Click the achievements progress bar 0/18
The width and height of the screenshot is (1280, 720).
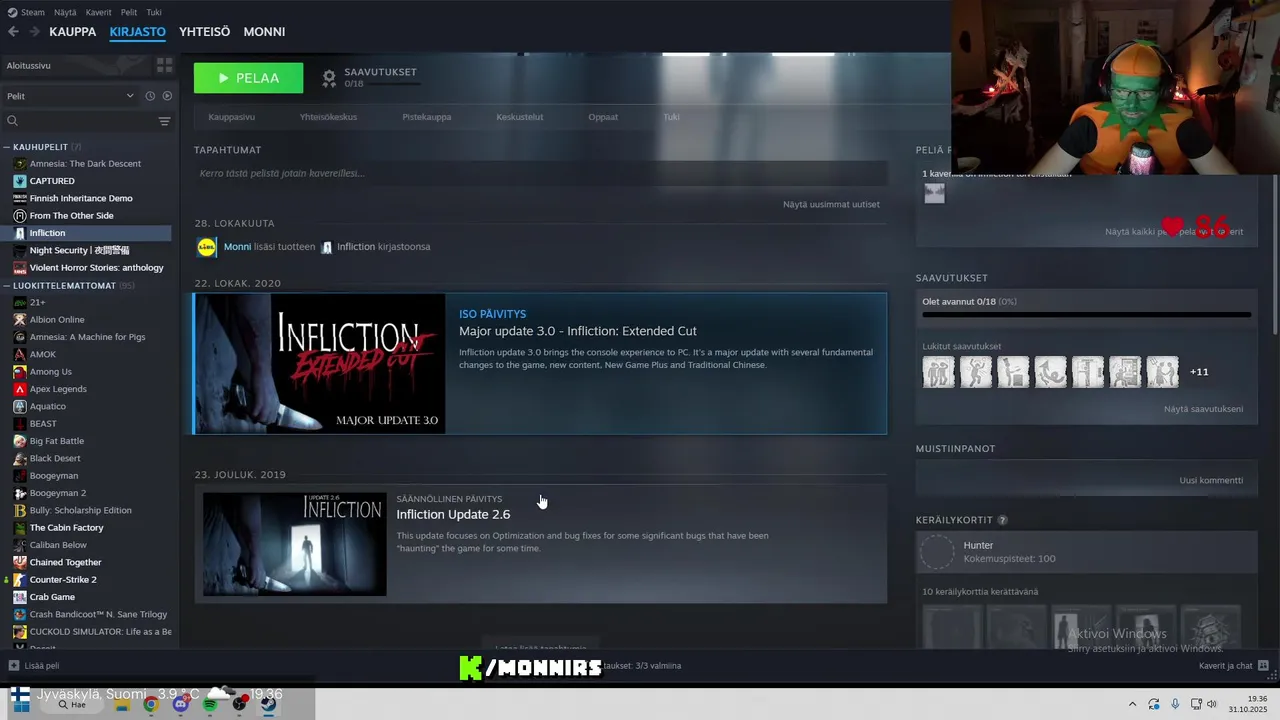click(x=1086, y=315)
